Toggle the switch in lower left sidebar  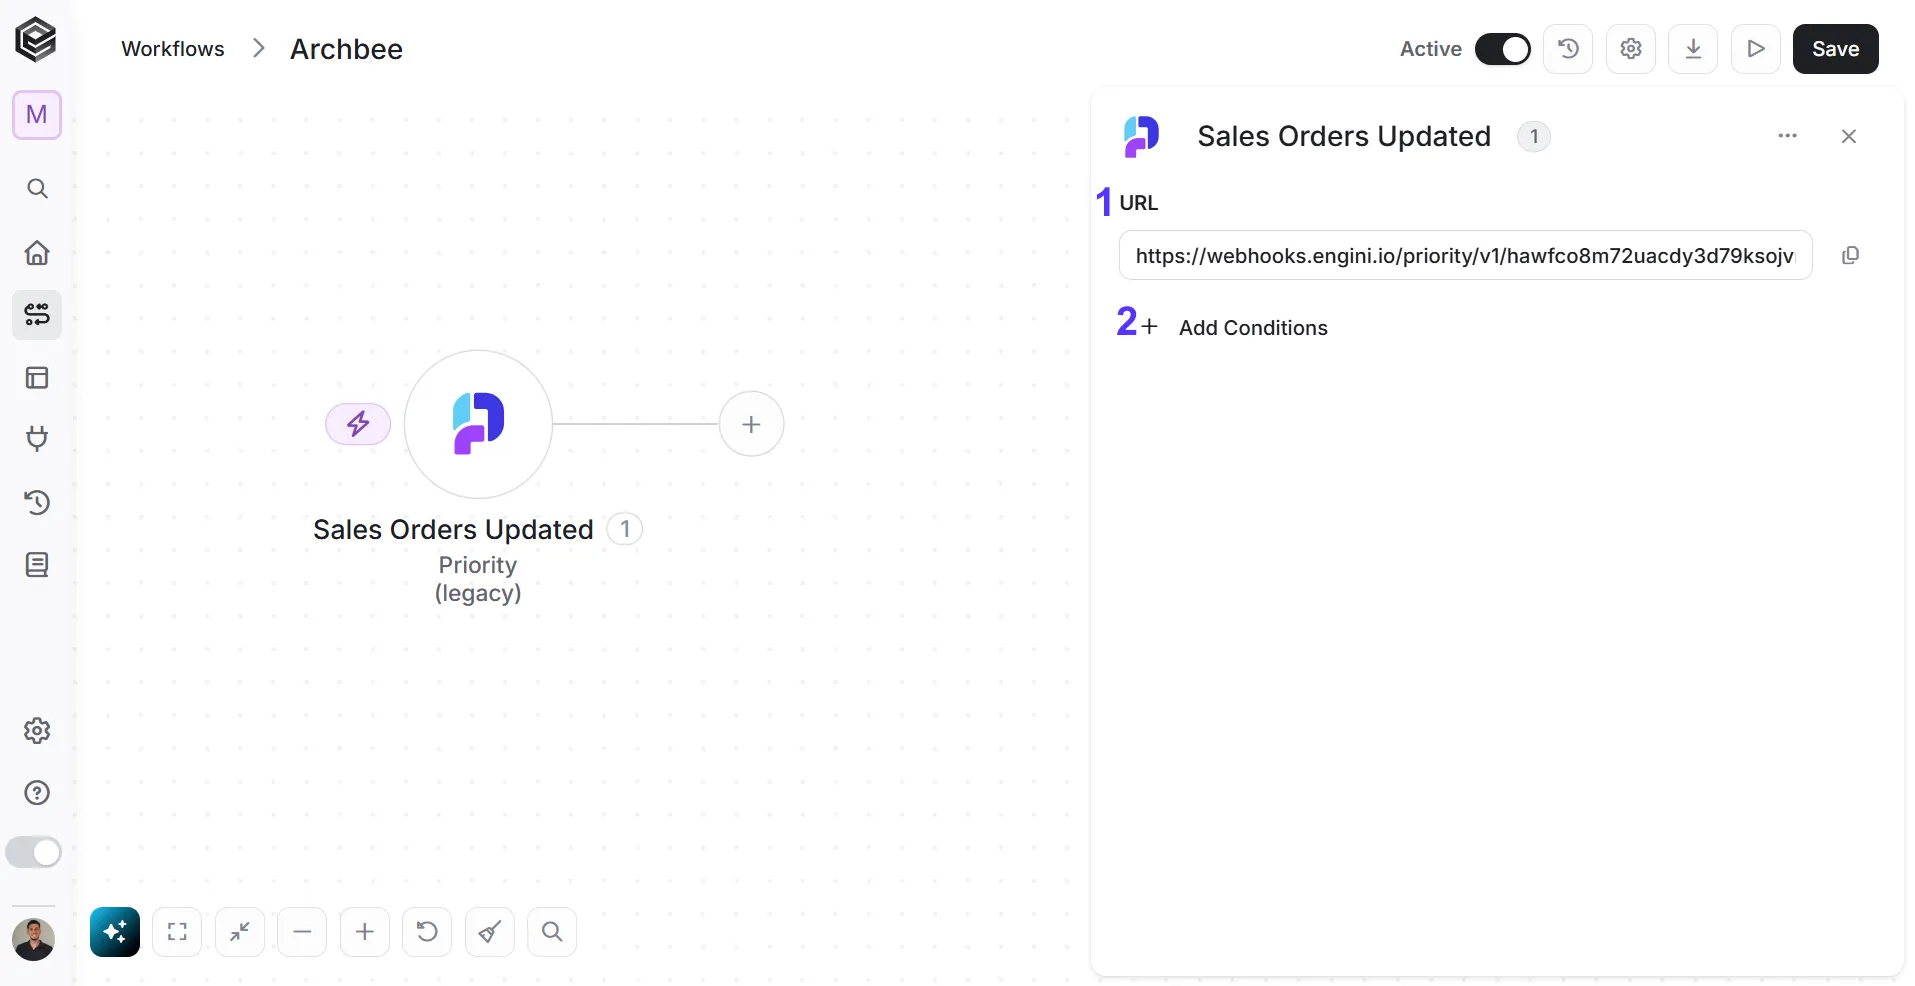(x=34, y=852)
